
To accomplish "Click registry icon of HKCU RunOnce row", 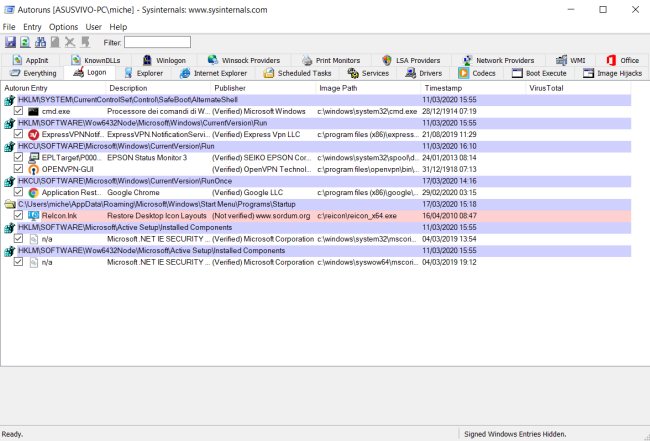I will point(10,181).
